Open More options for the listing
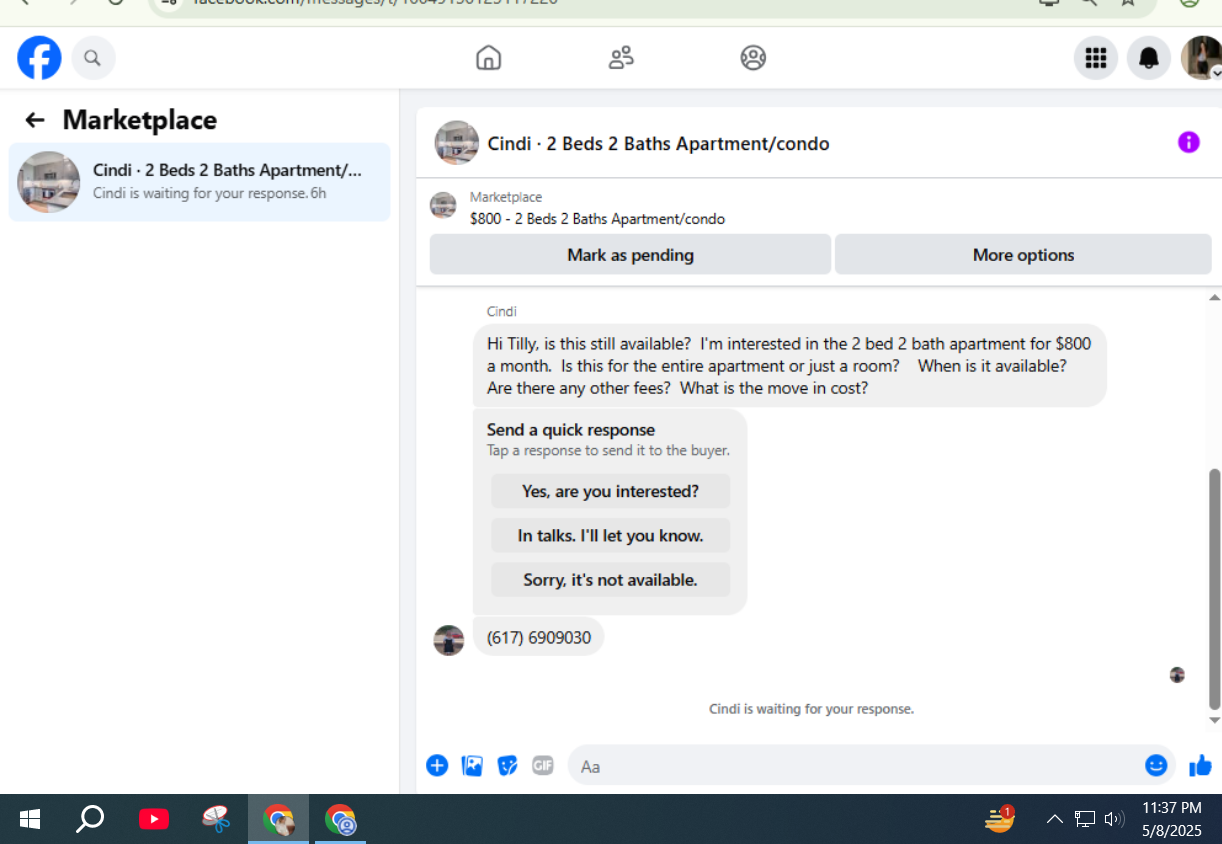The width and height of the screenshot is (1222, 844). [x=1023, y=255]
